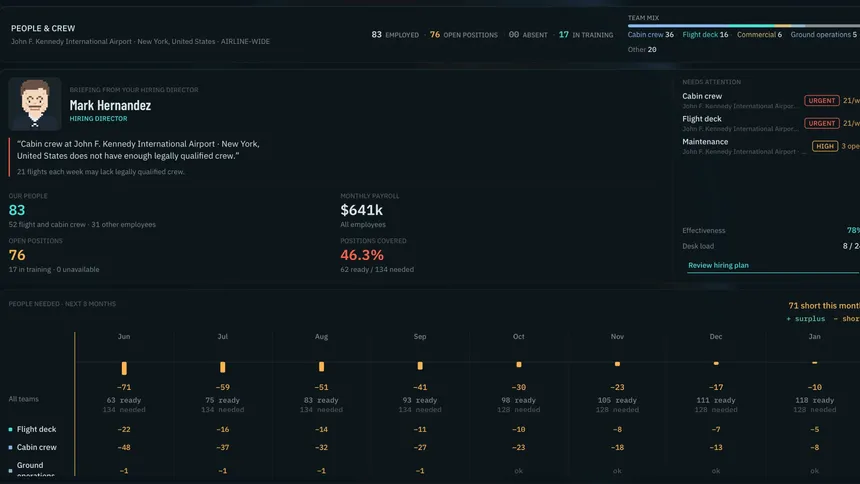The width and height of the screenshot is (860, 484).
Task: Click the Monthly Payroll $641k value
Action: click(x=361, y=210)
